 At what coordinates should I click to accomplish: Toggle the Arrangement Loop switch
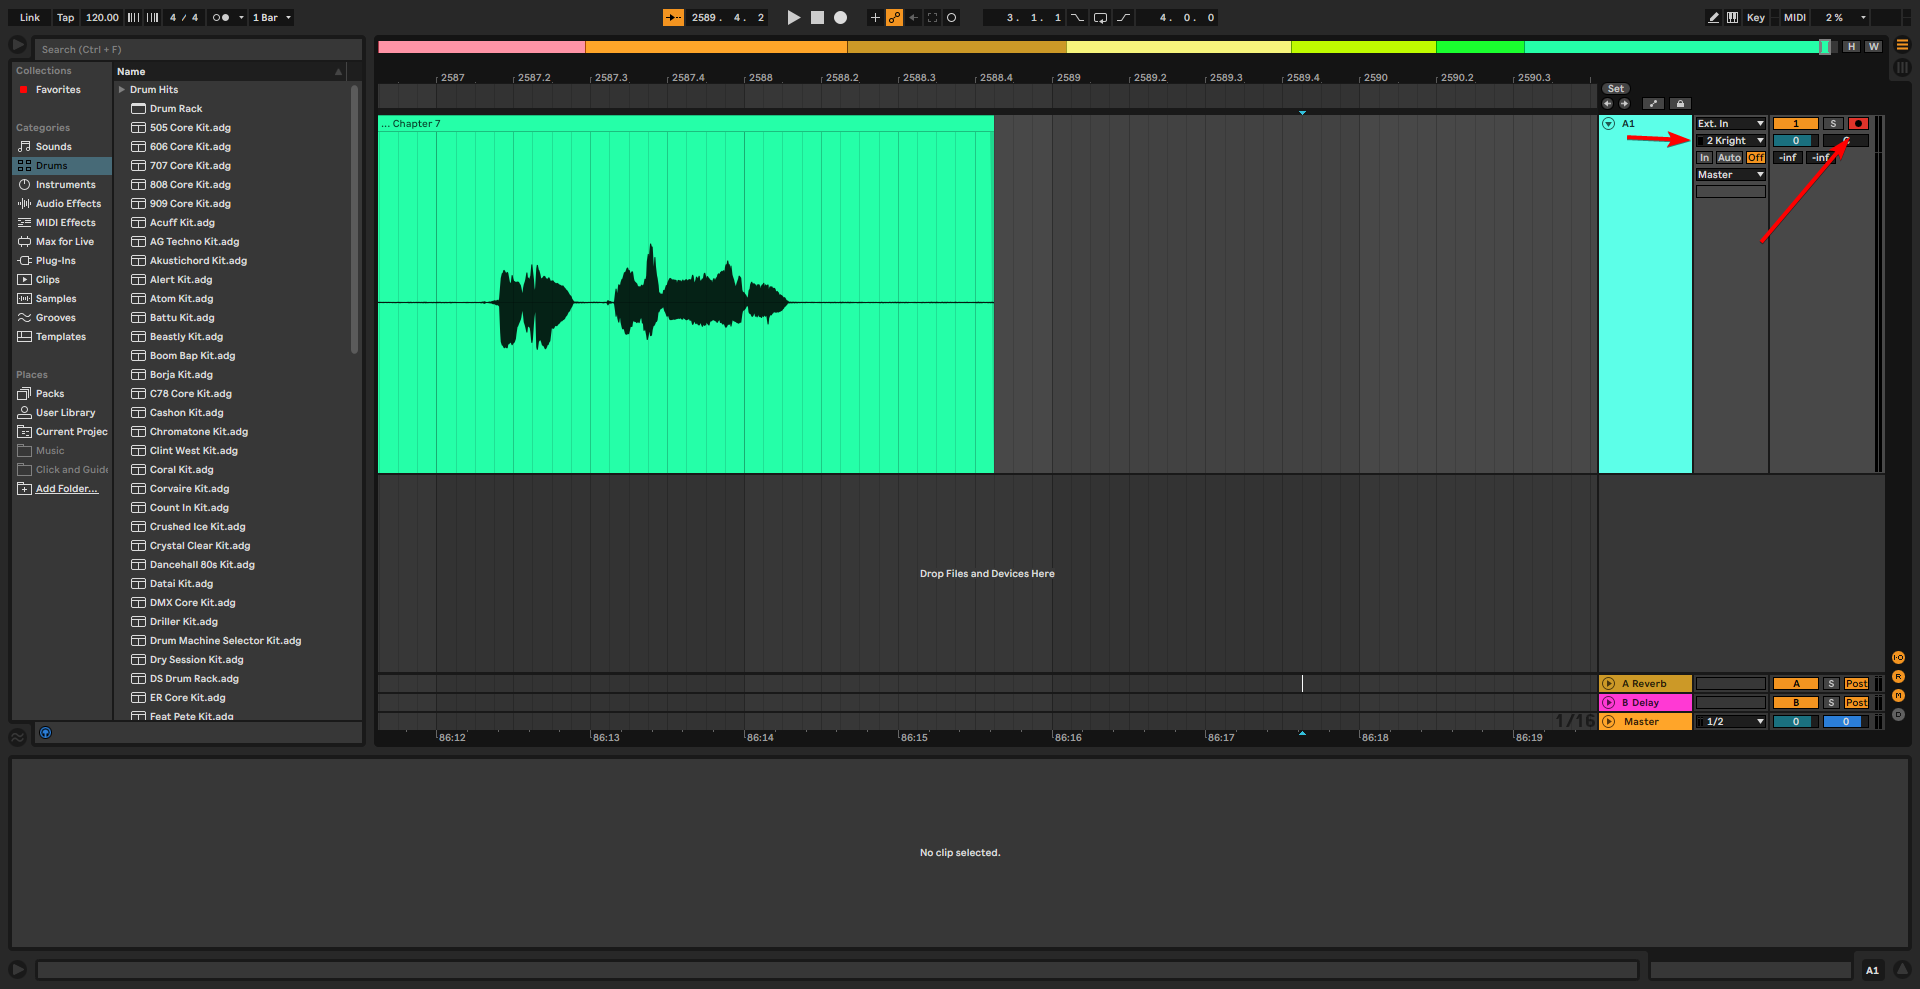(1100, 17)
